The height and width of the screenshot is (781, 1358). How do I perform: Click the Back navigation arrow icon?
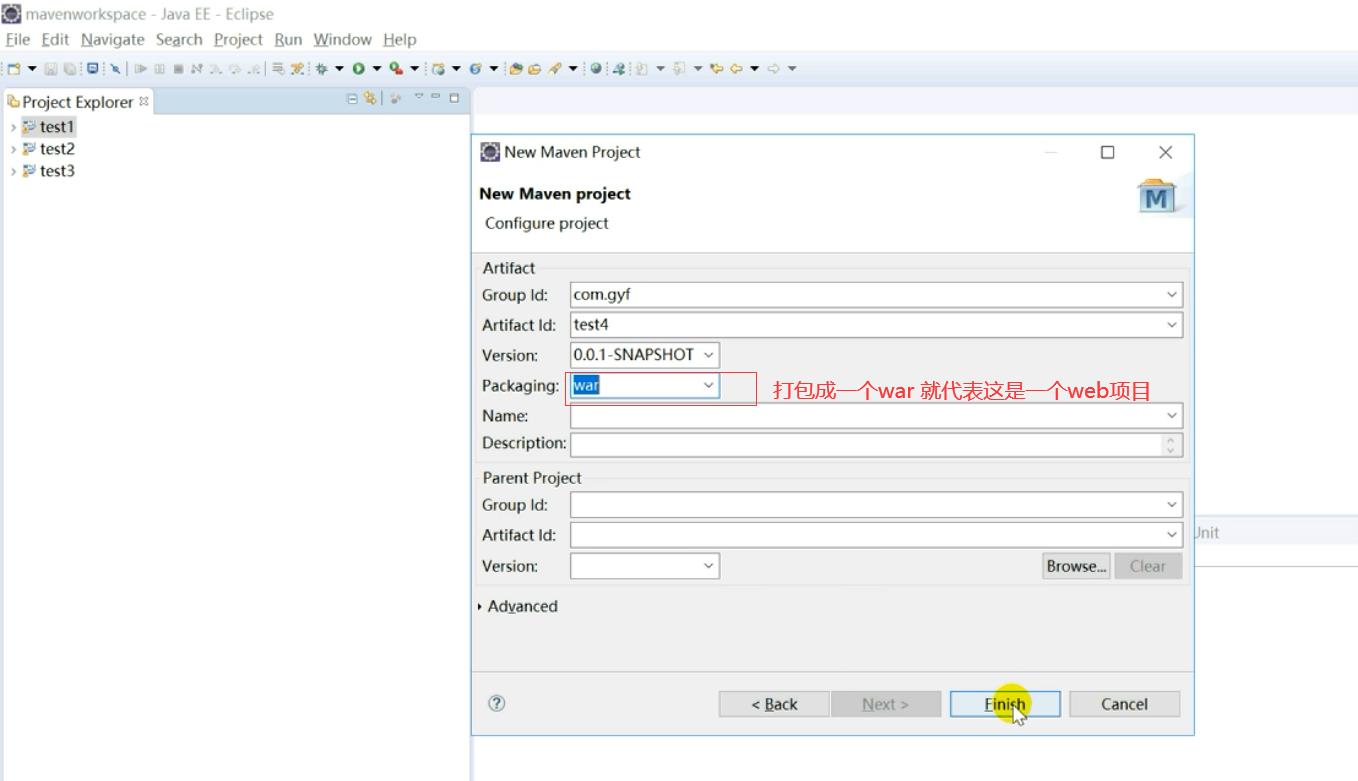[x=736, y=69]
